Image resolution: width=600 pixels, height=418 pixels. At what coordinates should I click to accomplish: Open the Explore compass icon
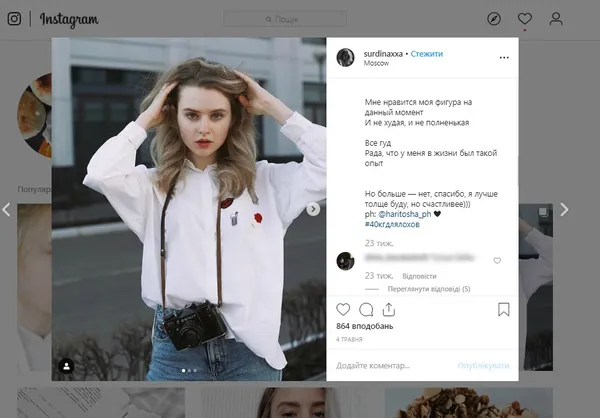pyautogui.click(x=494, y=19)
